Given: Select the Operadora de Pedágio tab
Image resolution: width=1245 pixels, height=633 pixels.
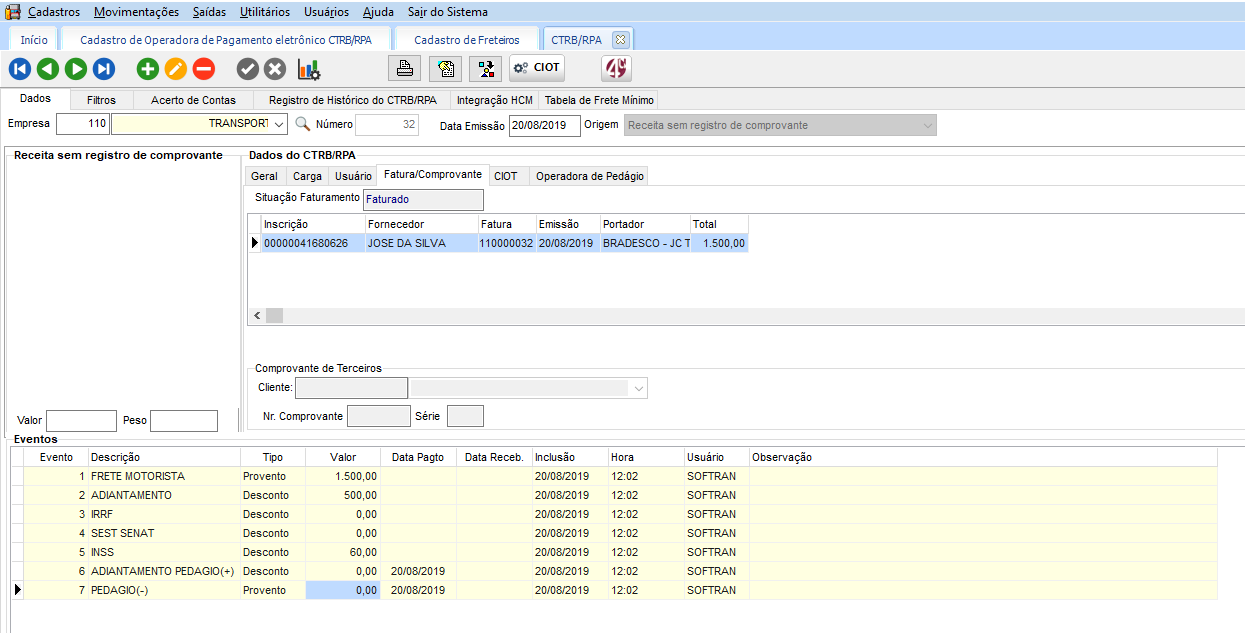Looking at the screenshot, I should coord(590,176).
